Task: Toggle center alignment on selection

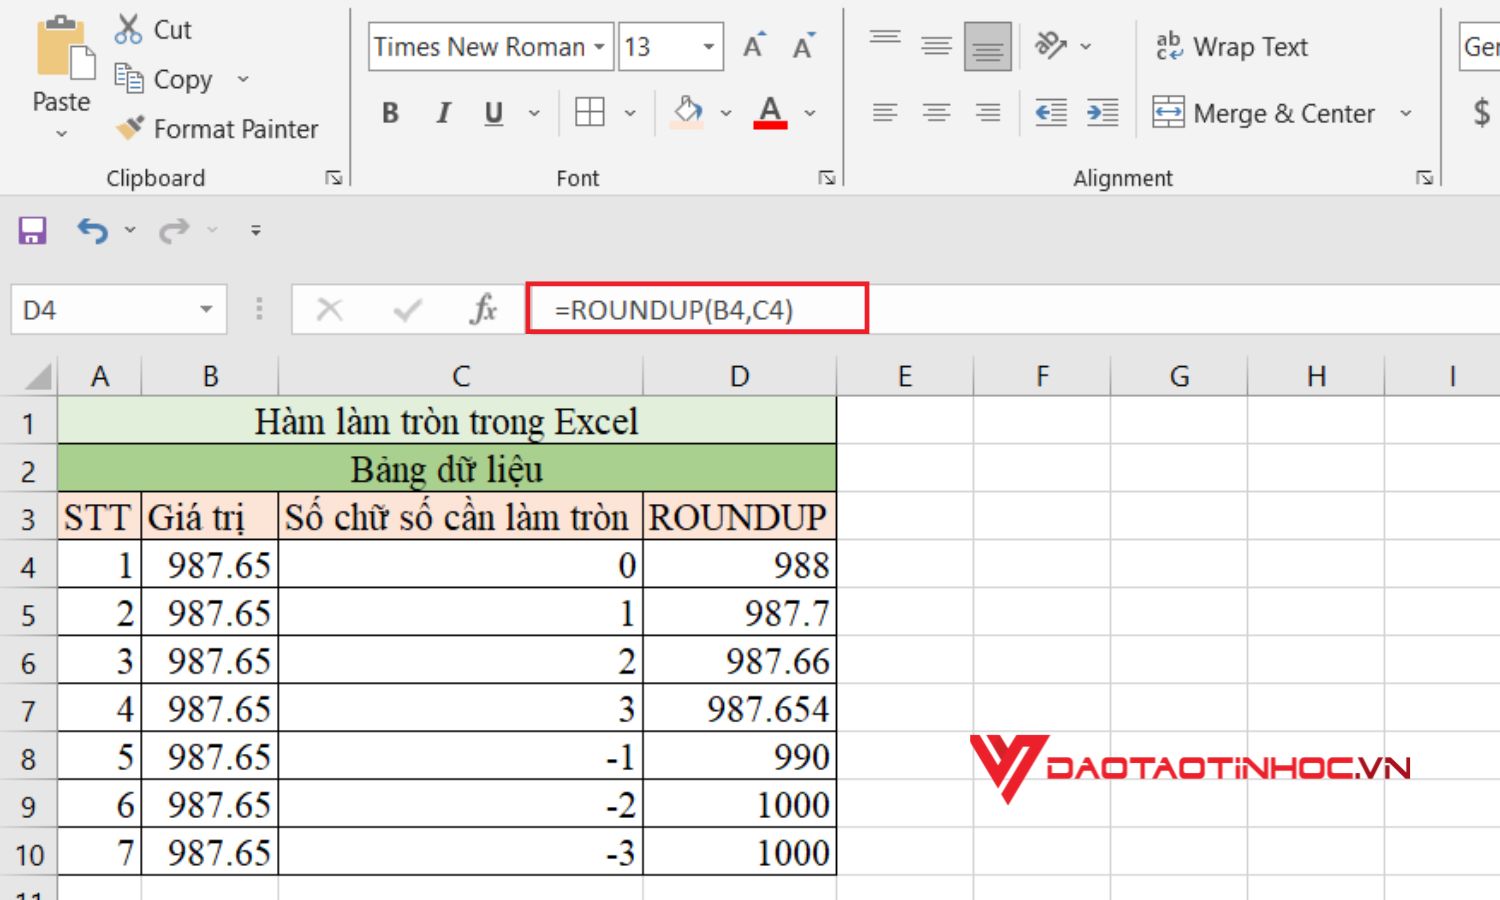Action: tap(935, 113)
